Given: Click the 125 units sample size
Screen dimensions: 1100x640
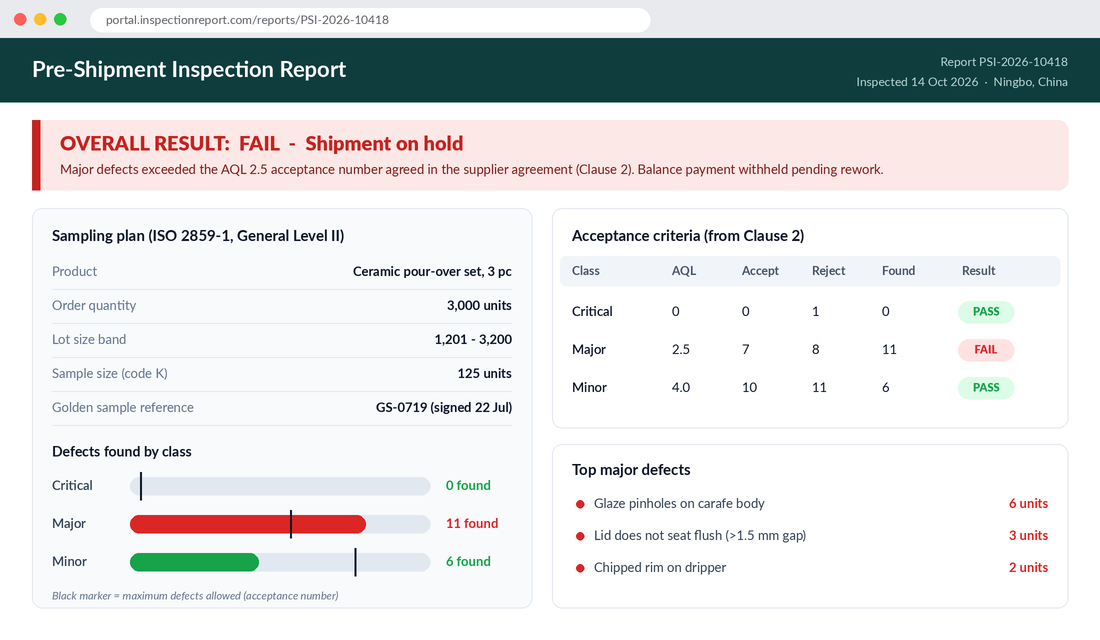Looking at the screenshot, I should 484,373.
